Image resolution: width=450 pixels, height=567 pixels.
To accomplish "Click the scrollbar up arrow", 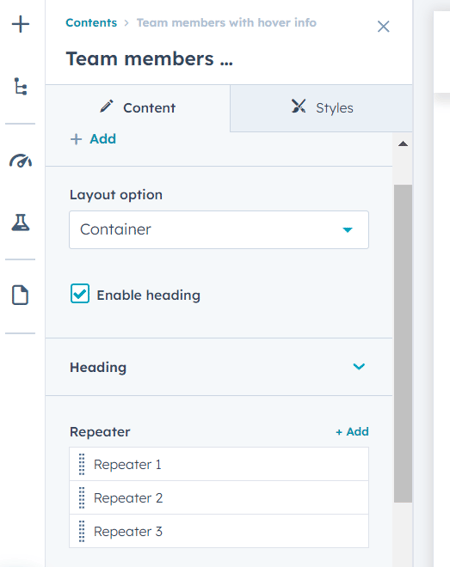I will tap(403, 144).
